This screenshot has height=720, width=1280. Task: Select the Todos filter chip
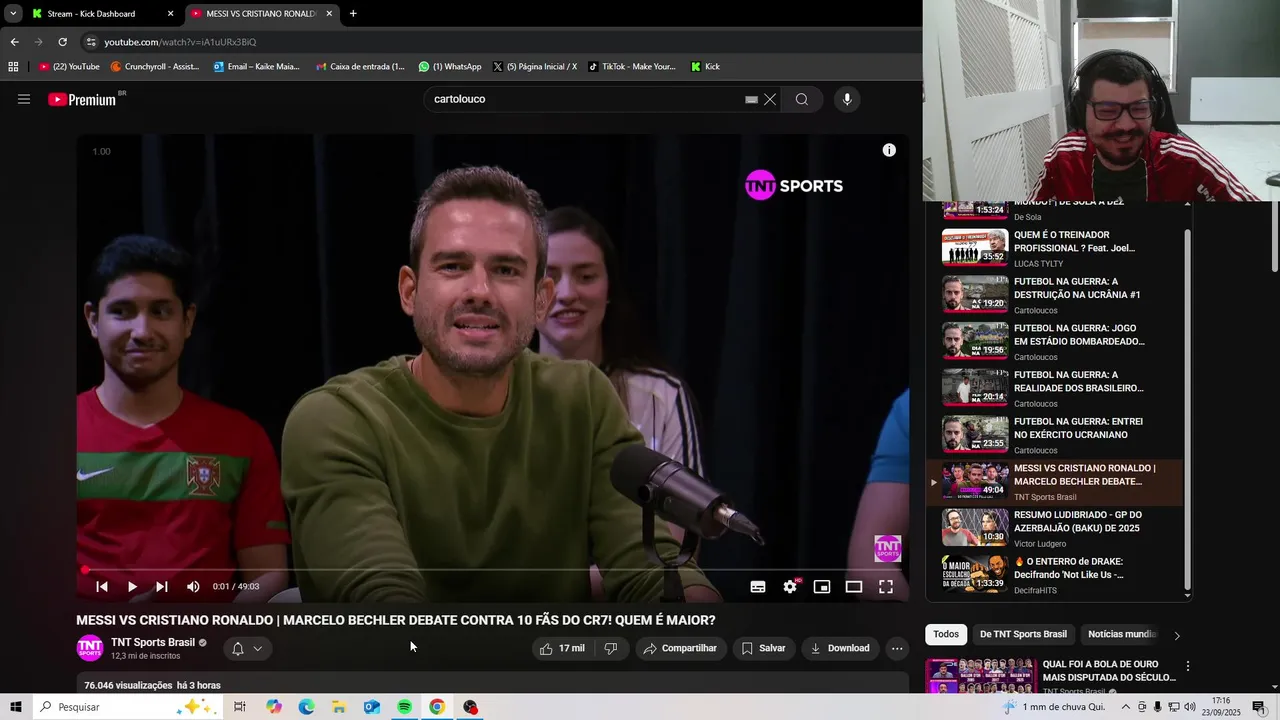coord(946,634)
